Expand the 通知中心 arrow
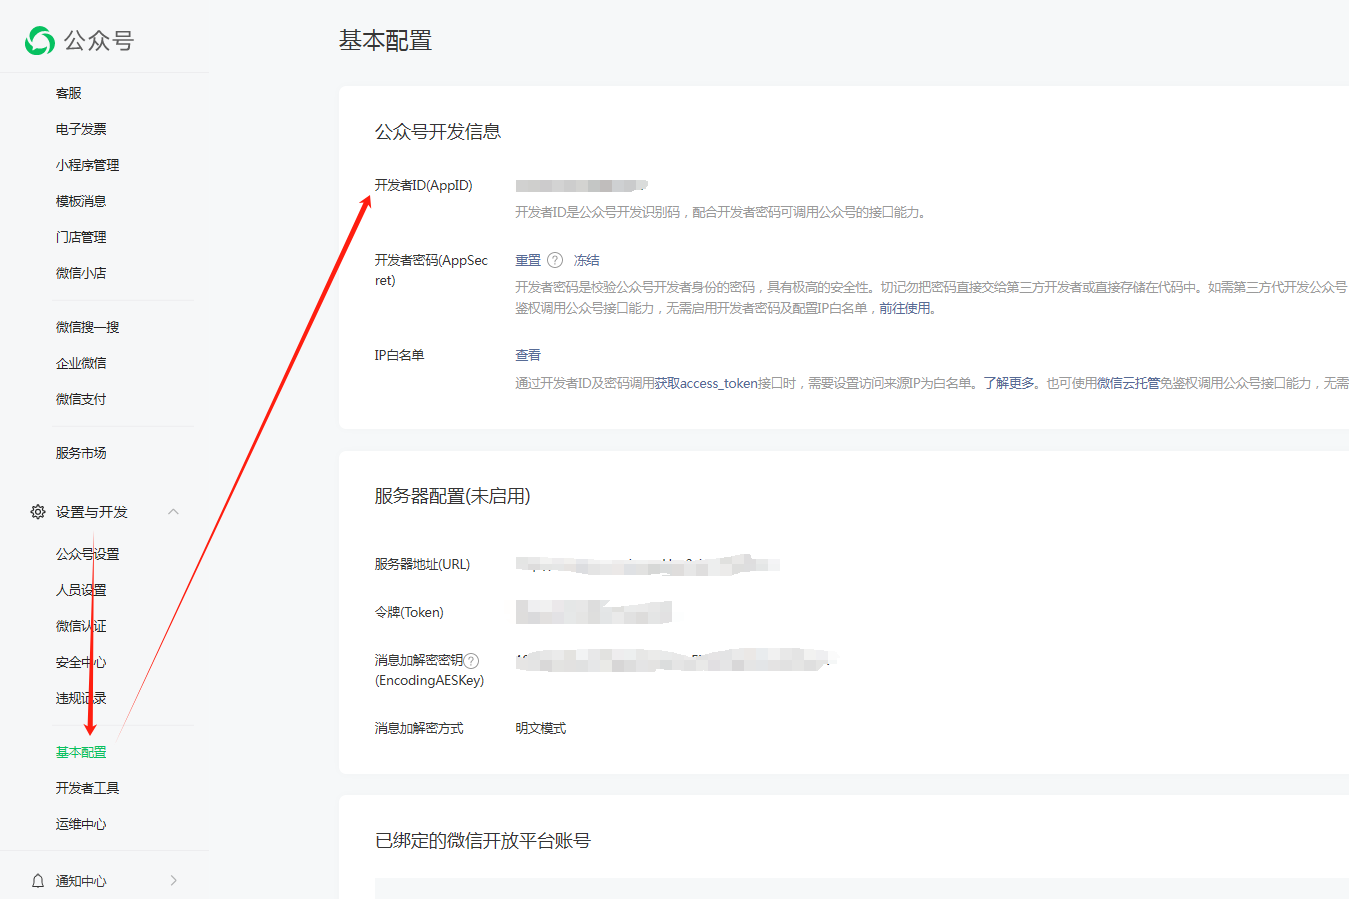 (173, 881)
